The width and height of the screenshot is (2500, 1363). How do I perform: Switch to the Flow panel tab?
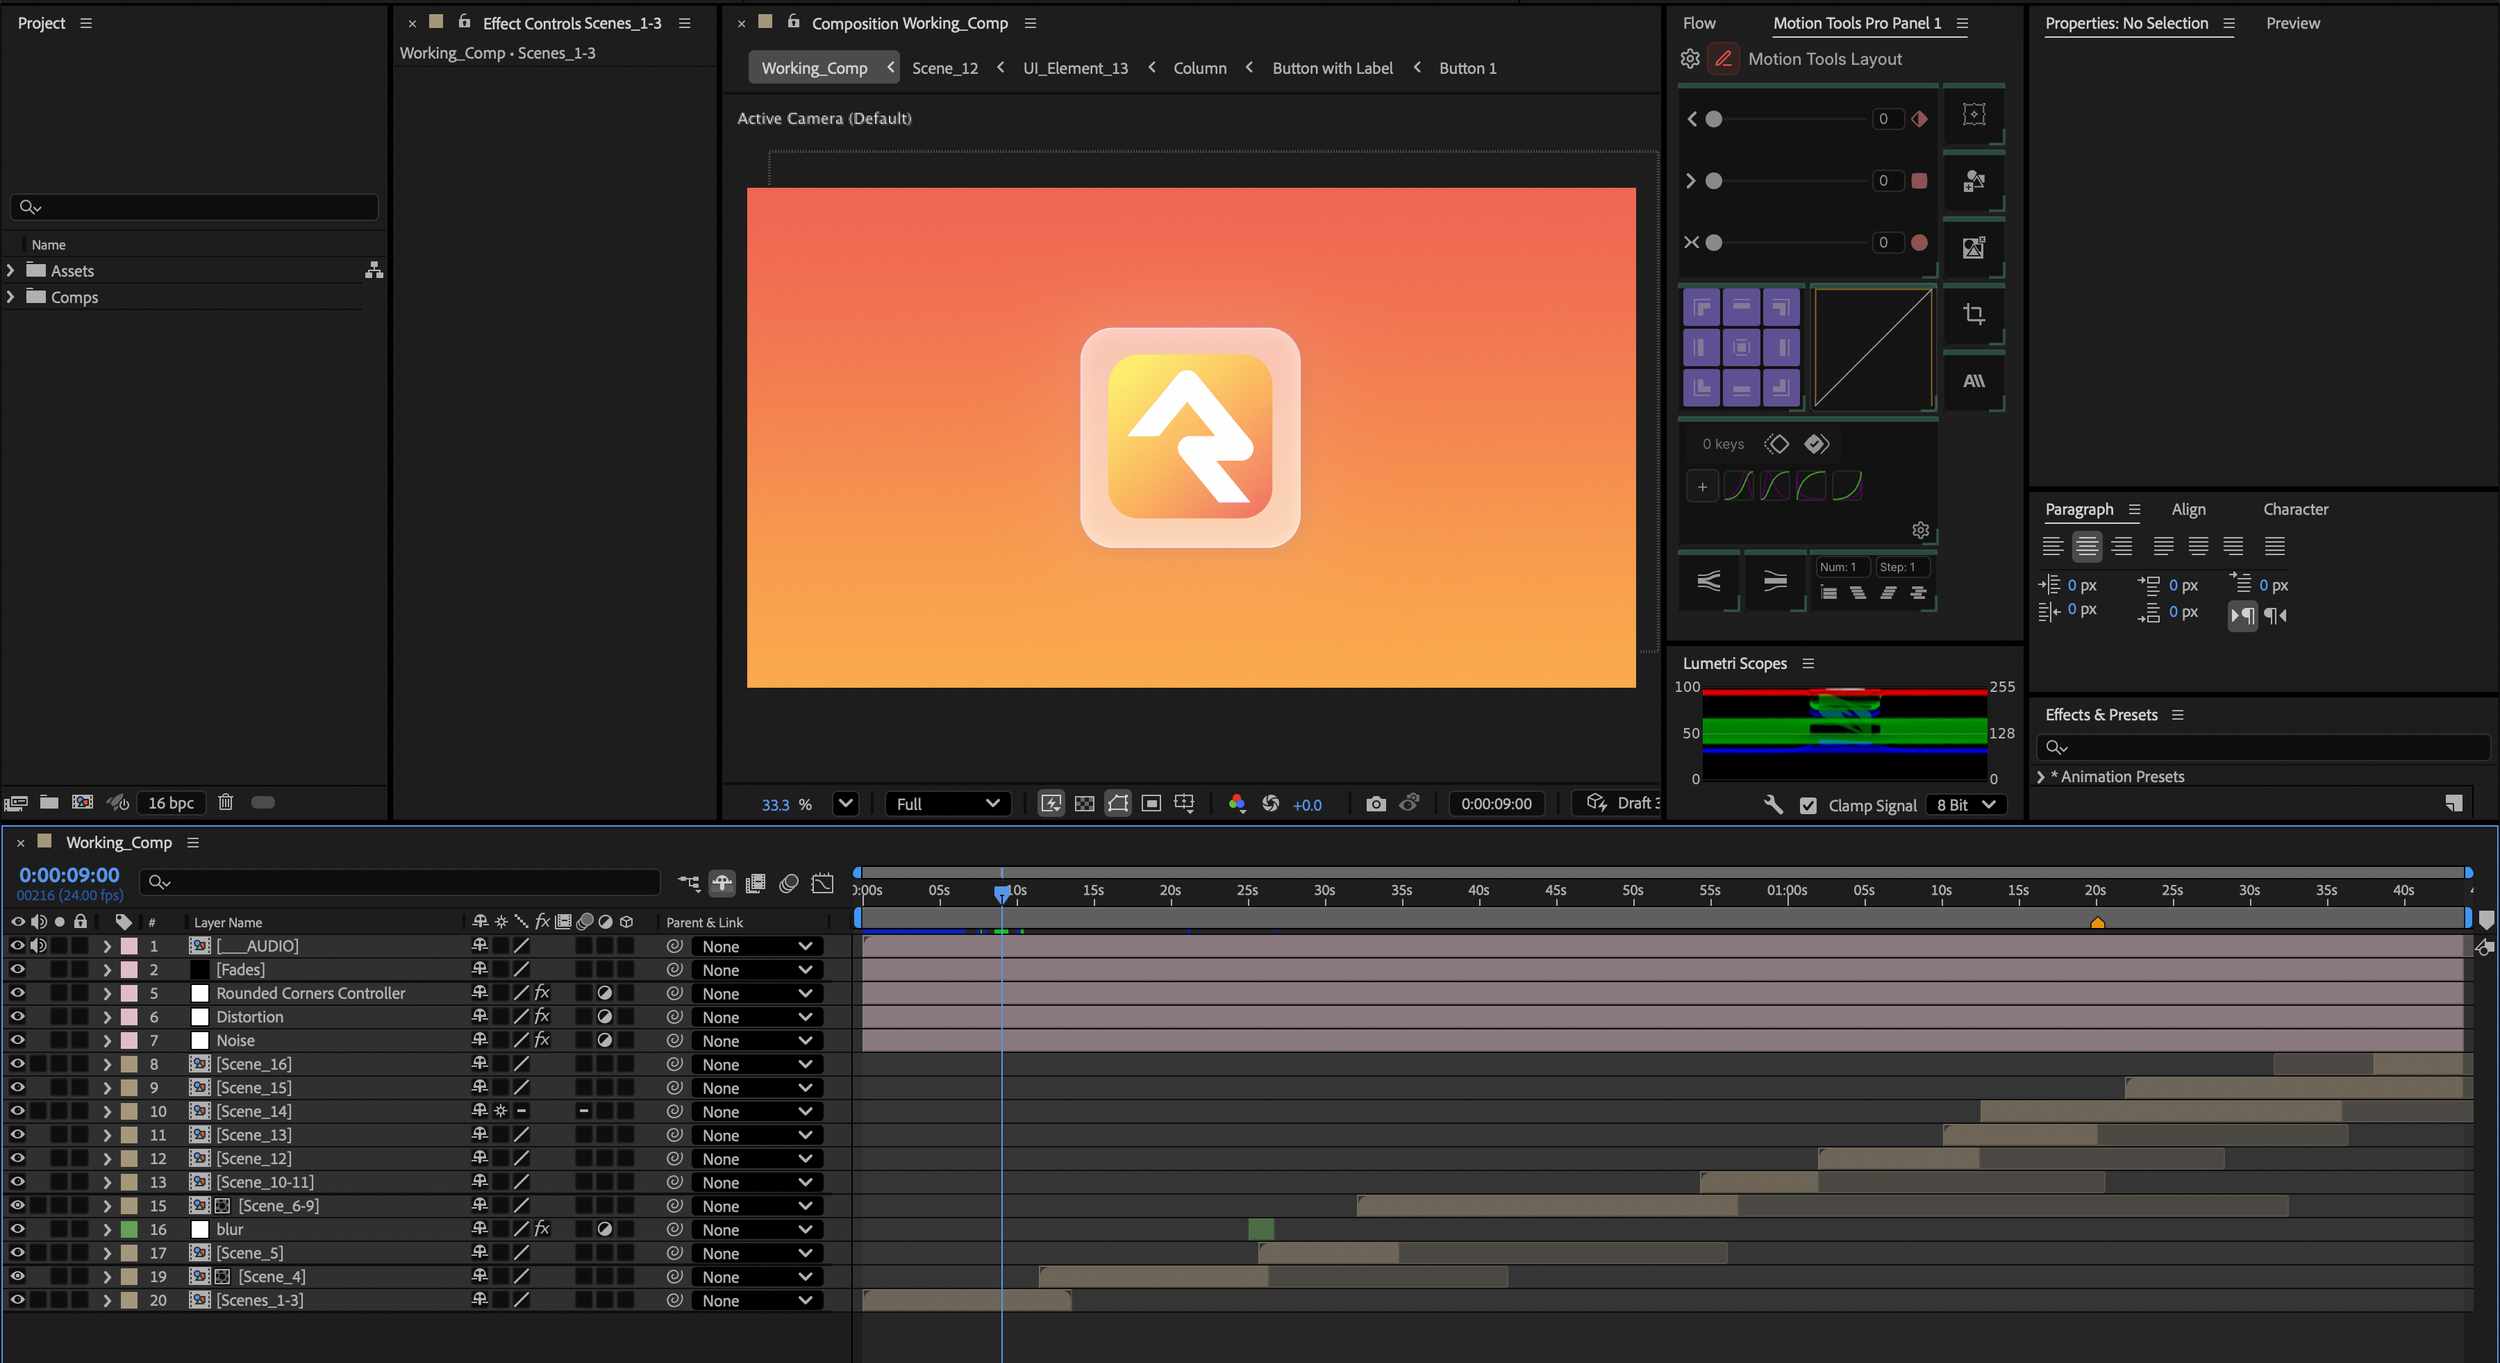click(x=1699, y=23)
